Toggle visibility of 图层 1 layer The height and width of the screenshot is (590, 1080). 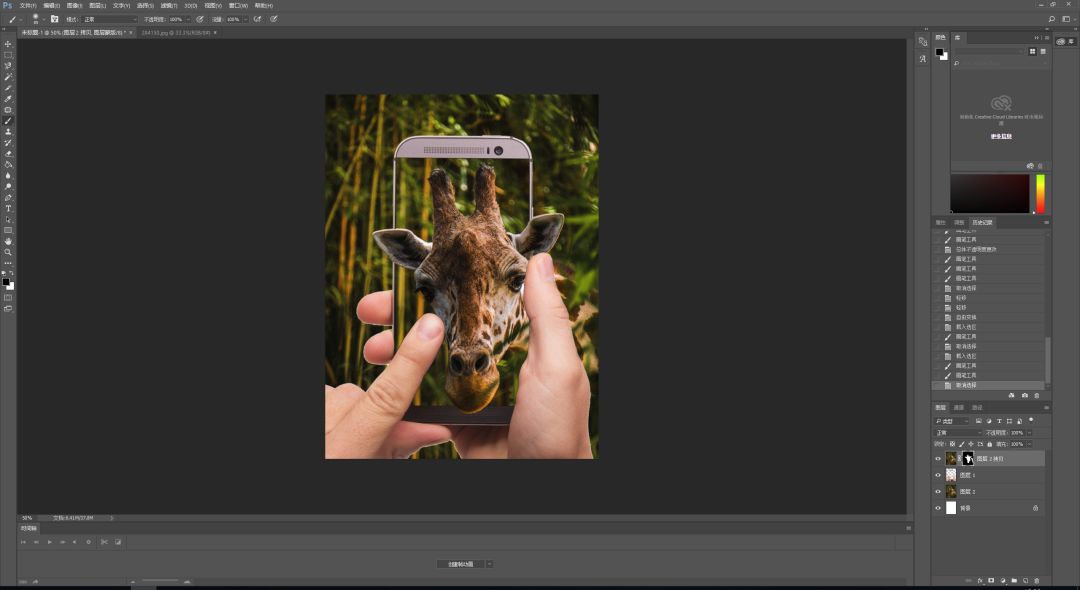[937, 475]
